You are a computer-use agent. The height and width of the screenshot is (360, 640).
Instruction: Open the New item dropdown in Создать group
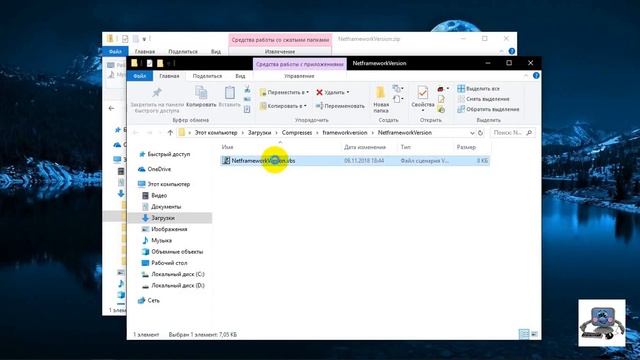[x=398, y=89]
